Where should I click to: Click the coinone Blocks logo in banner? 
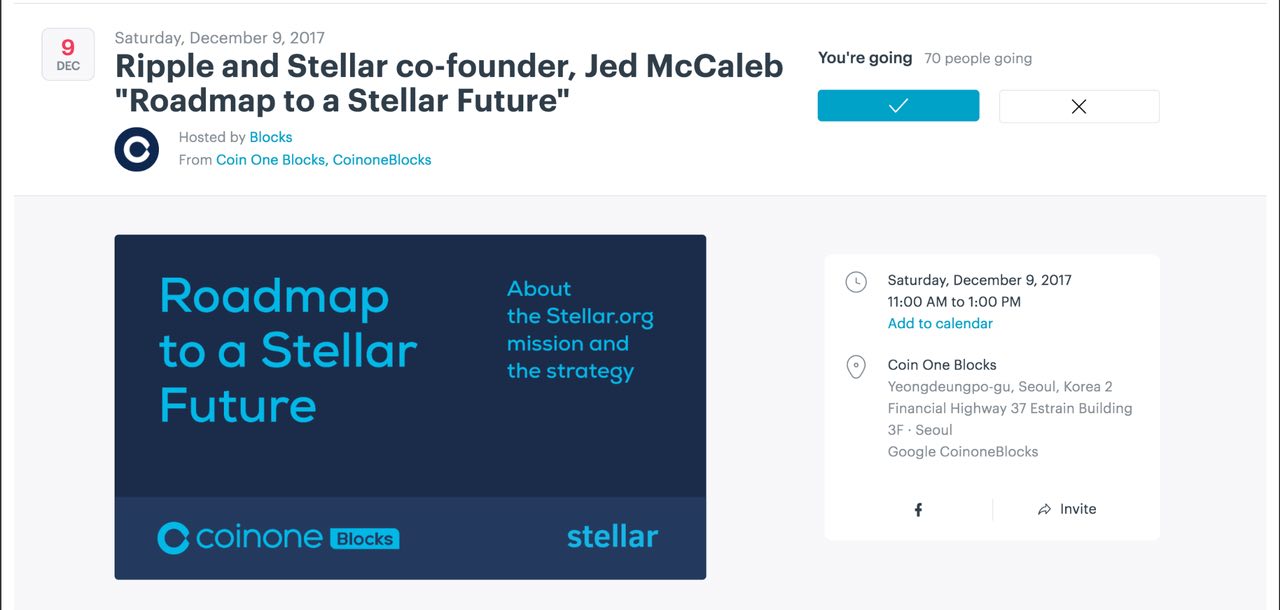pyautogui.click(x=278, y=538)
